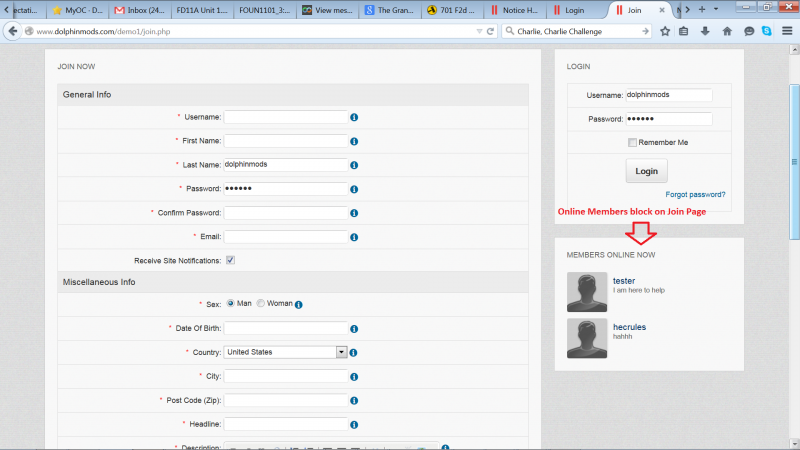Click the info icon next to City
This screenshot has width=800, height=450.
354,377
